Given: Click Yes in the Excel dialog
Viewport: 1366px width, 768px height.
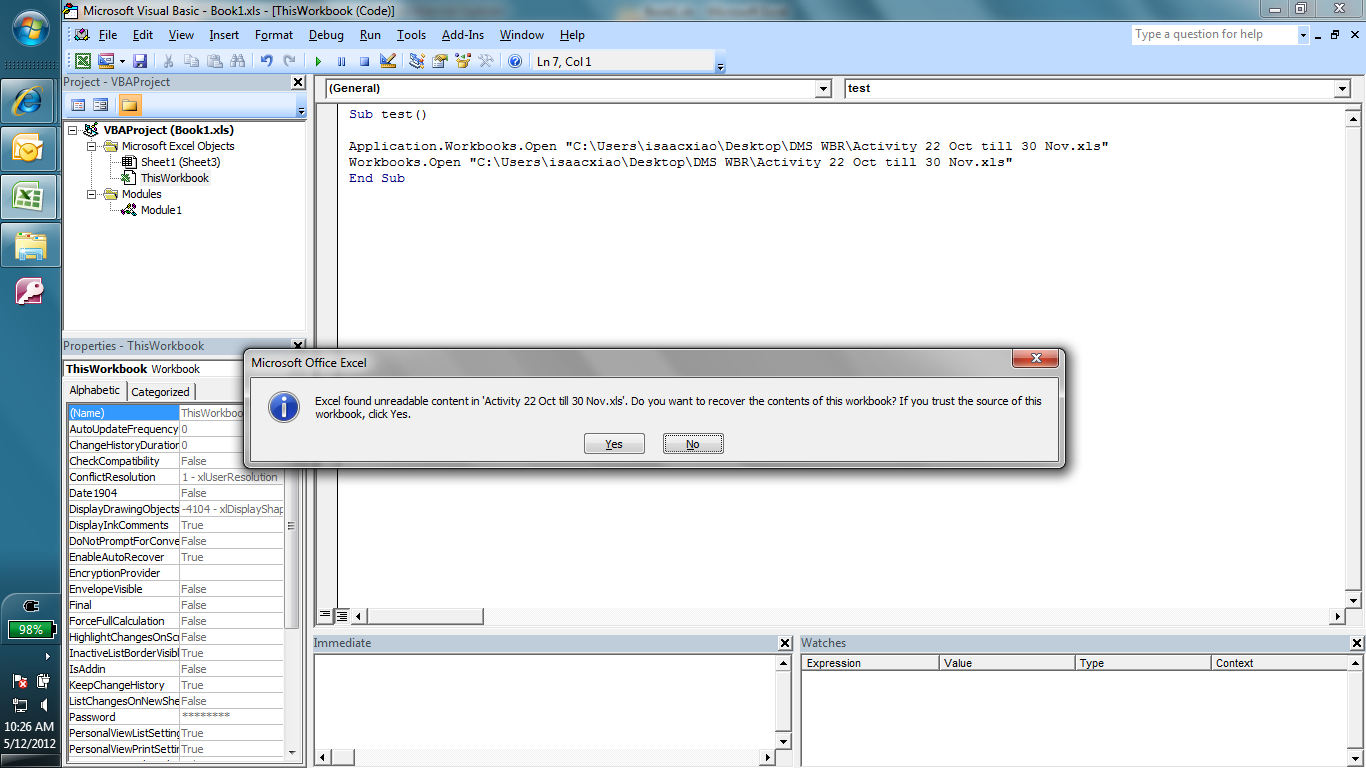Looking at the screenshot, I should click(614, 444).
